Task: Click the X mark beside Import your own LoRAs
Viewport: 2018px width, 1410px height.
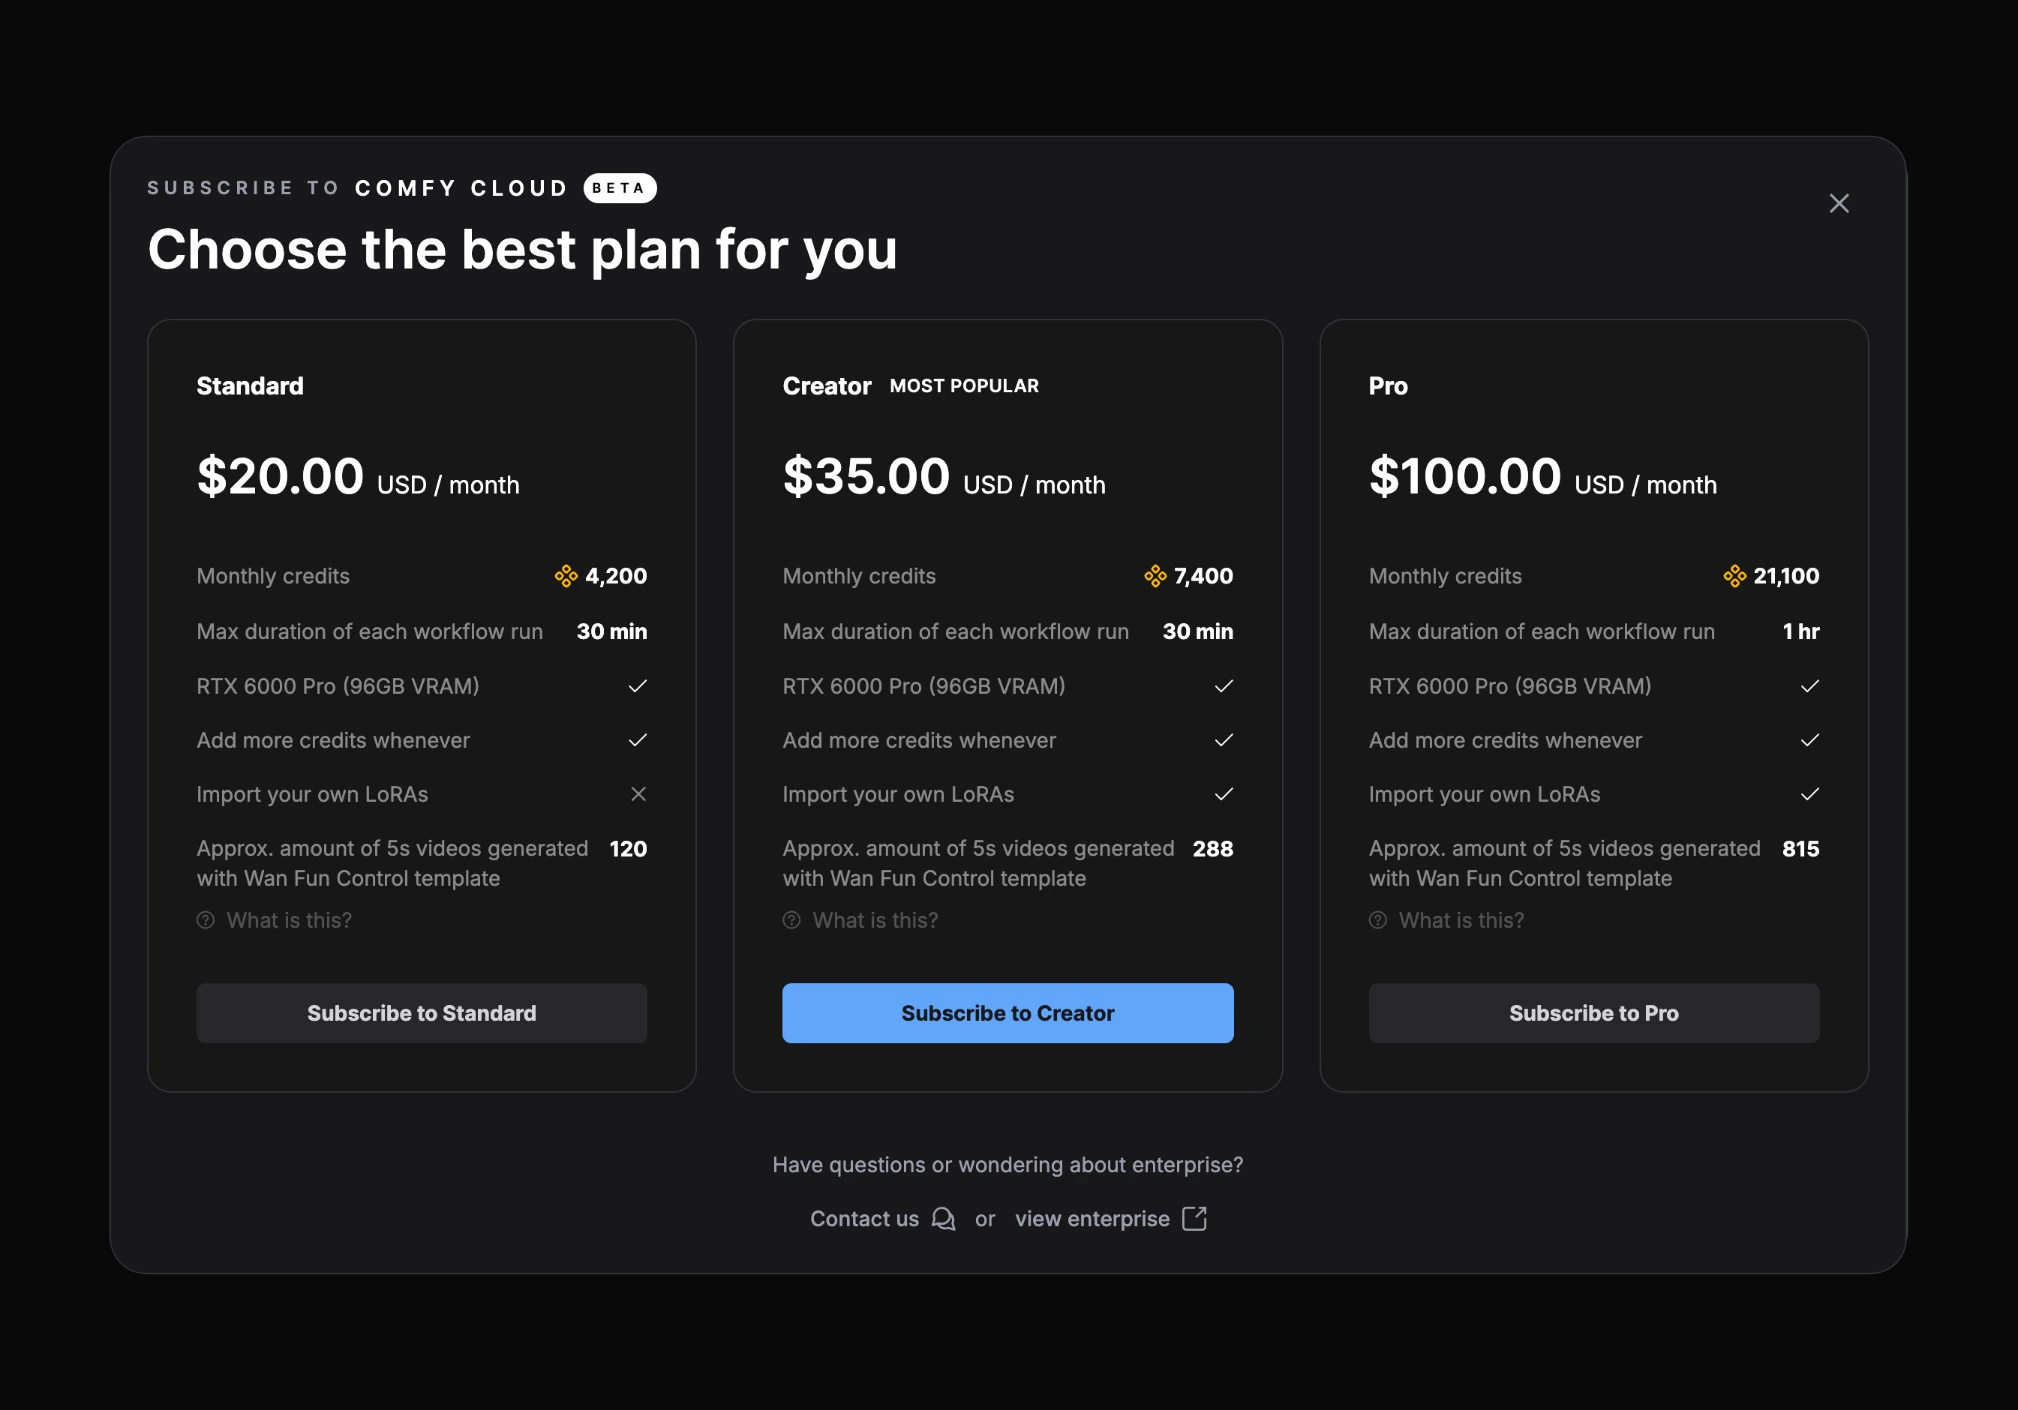Action: pyautogui.click(x=639, y=794)
